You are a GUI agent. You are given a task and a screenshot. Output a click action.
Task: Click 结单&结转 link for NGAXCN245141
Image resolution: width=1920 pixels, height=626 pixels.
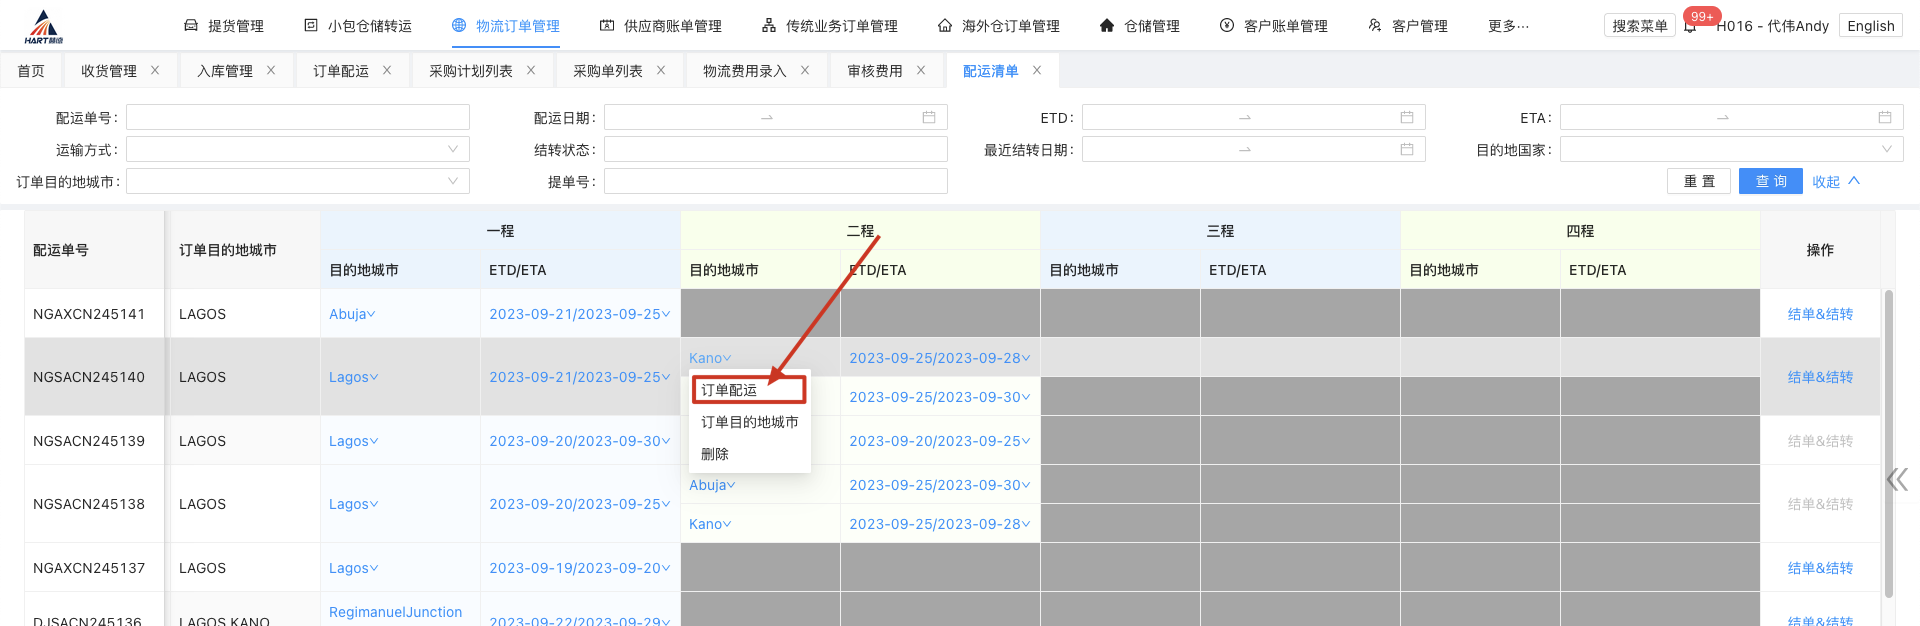tap(1819, 314)
